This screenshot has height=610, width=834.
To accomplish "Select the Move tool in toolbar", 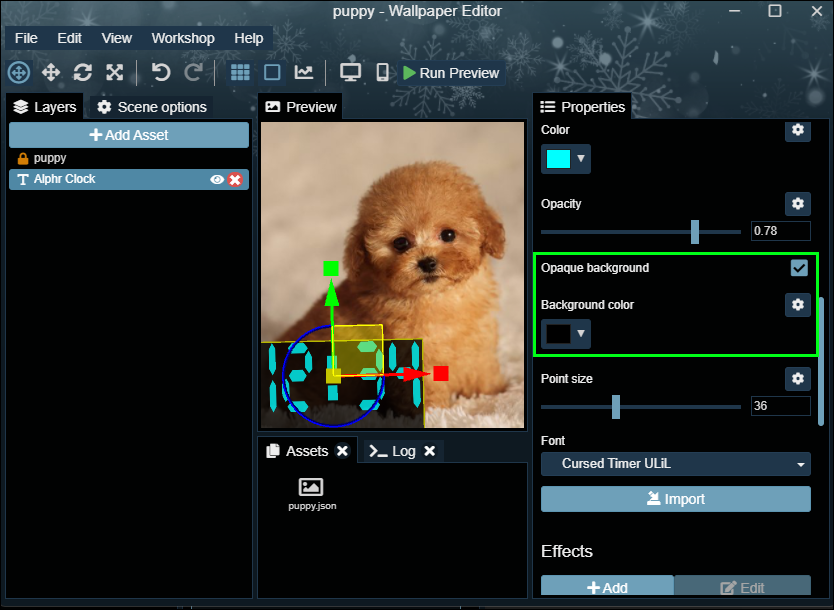I will click(51, 72).
